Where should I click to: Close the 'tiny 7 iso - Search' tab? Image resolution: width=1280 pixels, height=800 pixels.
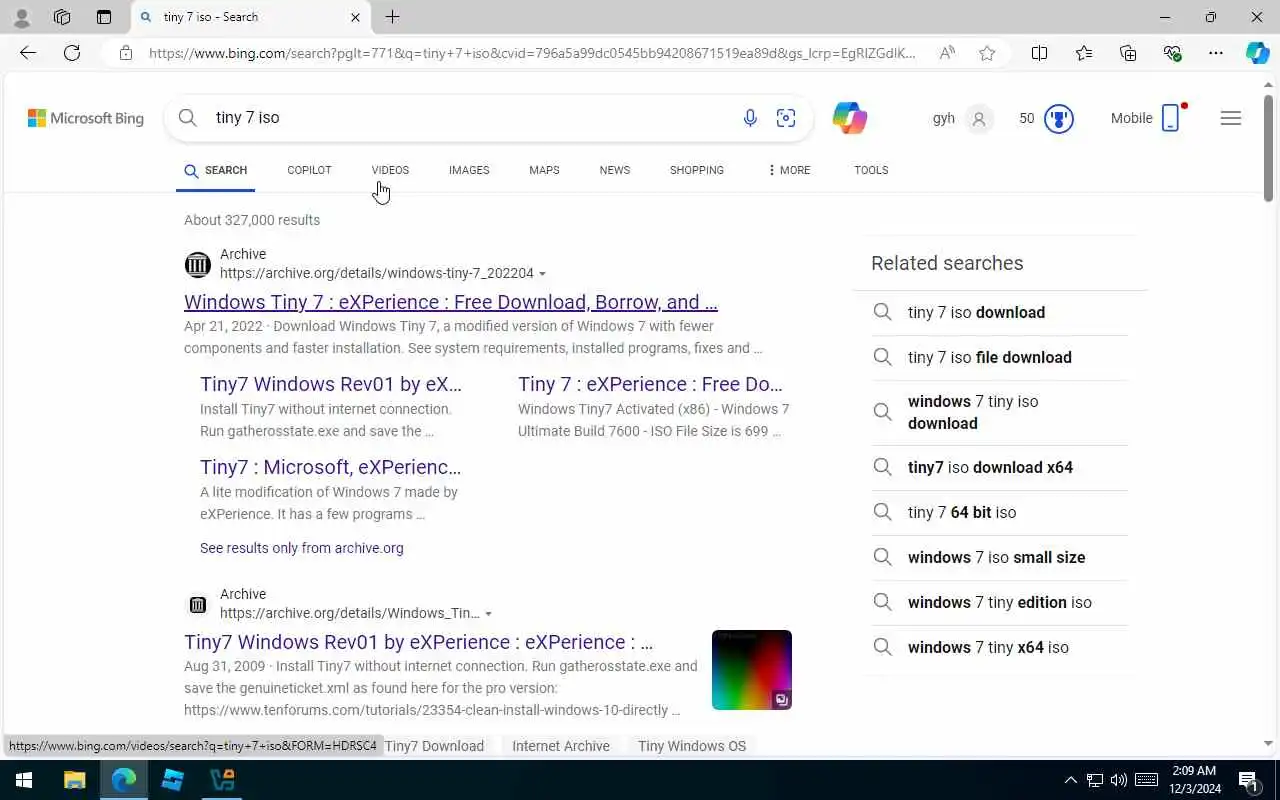(355, 17)
